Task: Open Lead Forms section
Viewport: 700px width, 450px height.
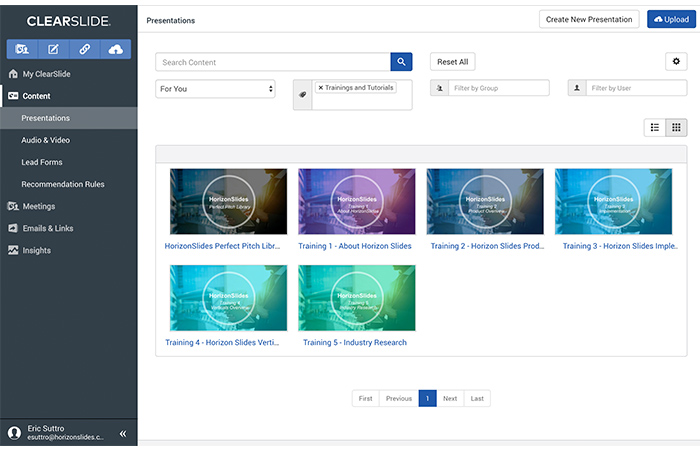Action: click(x=42, y=162)
